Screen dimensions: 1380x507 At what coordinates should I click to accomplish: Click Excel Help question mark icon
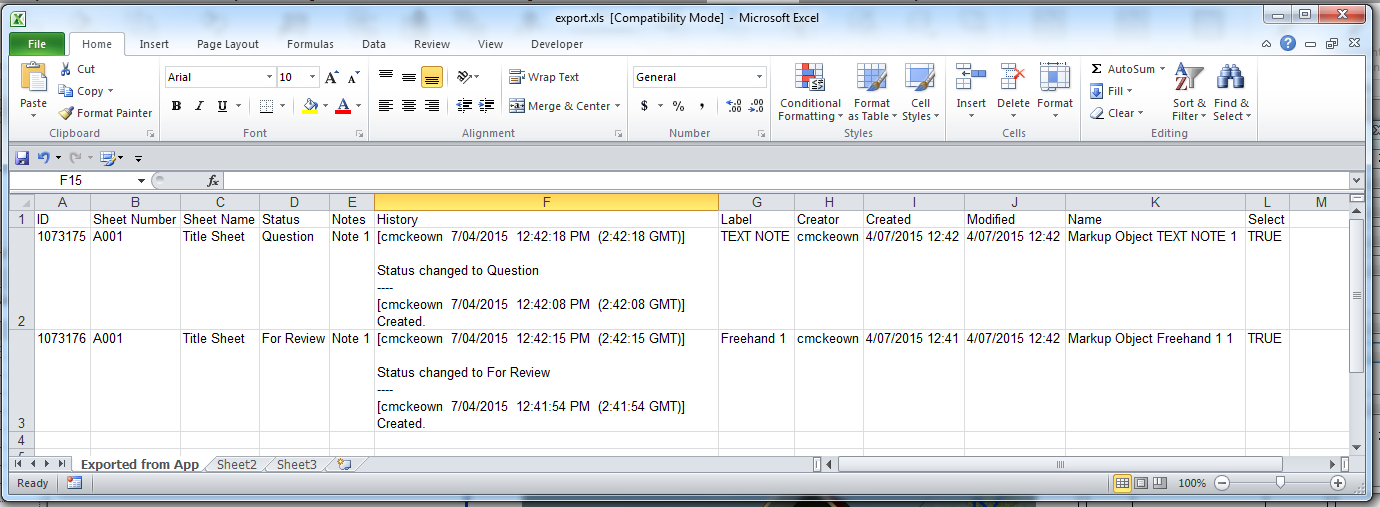click(x=1288, y=44)
